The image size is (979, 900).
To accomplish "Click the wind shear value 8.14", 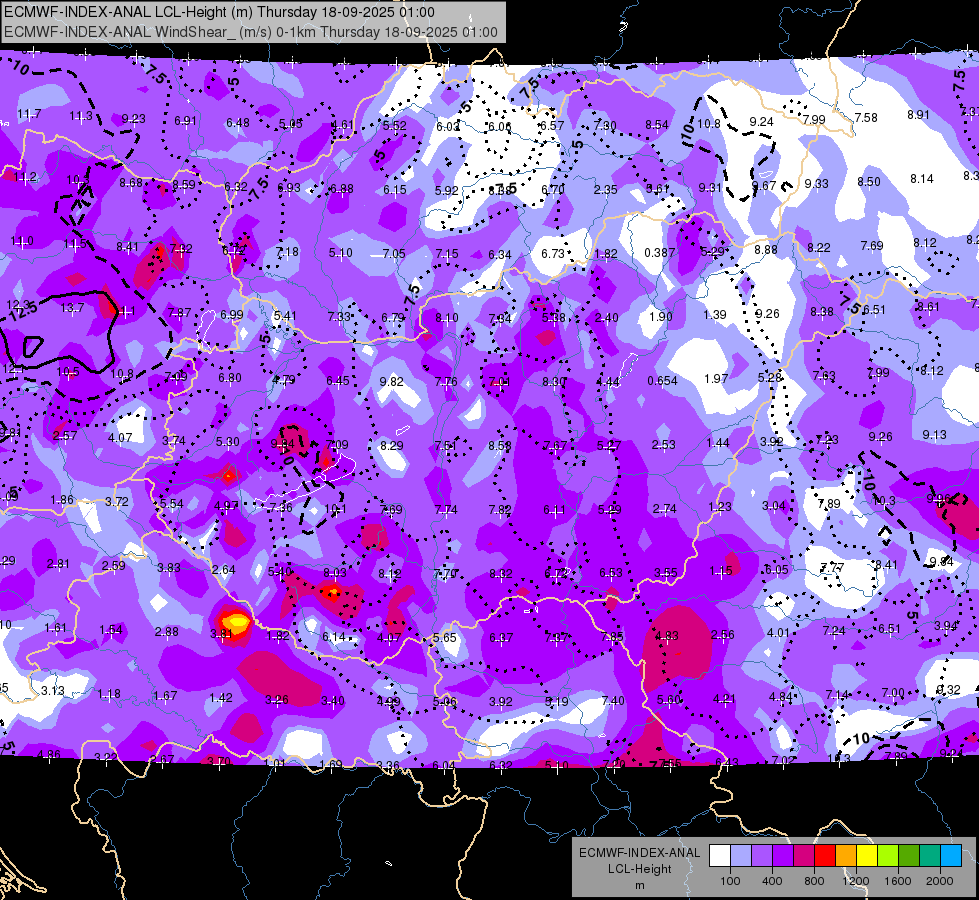I will [x=922, y=179].
